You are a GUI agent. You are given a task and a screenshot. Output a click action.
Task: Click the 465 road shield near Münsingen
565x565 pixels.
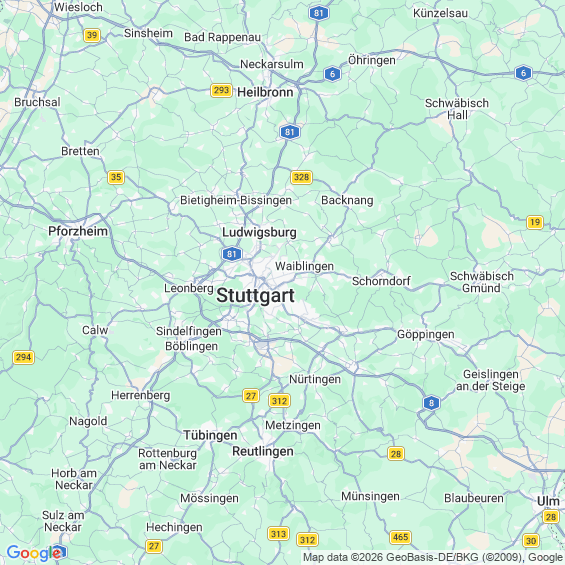[400, 537]
